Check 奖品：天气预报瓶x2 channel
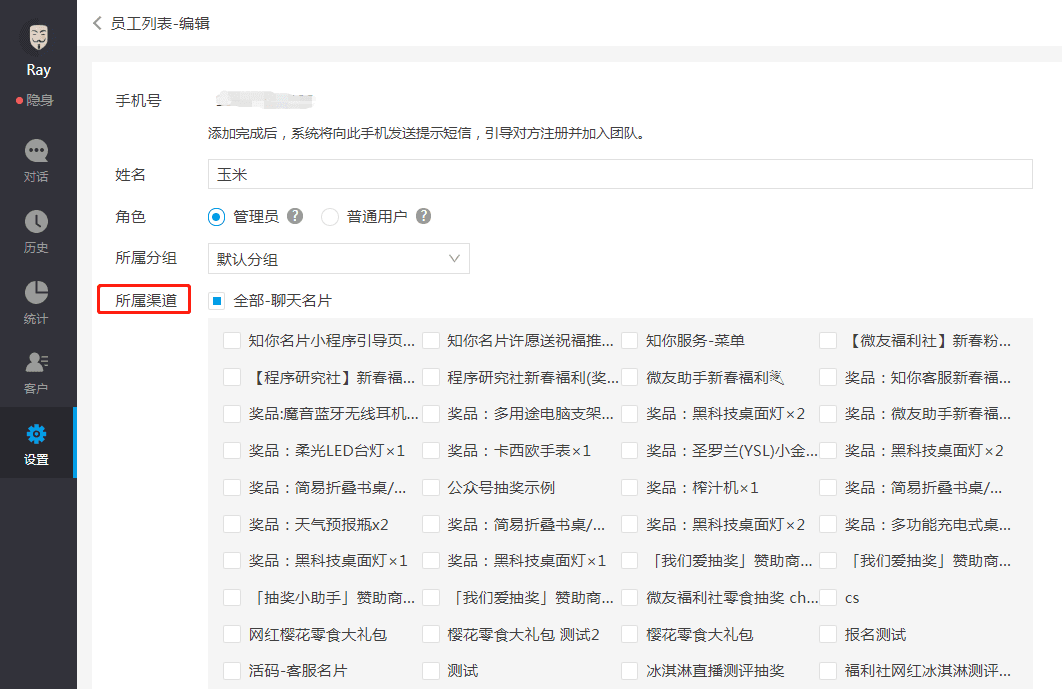1062x689 pixels. pos(232,524)
